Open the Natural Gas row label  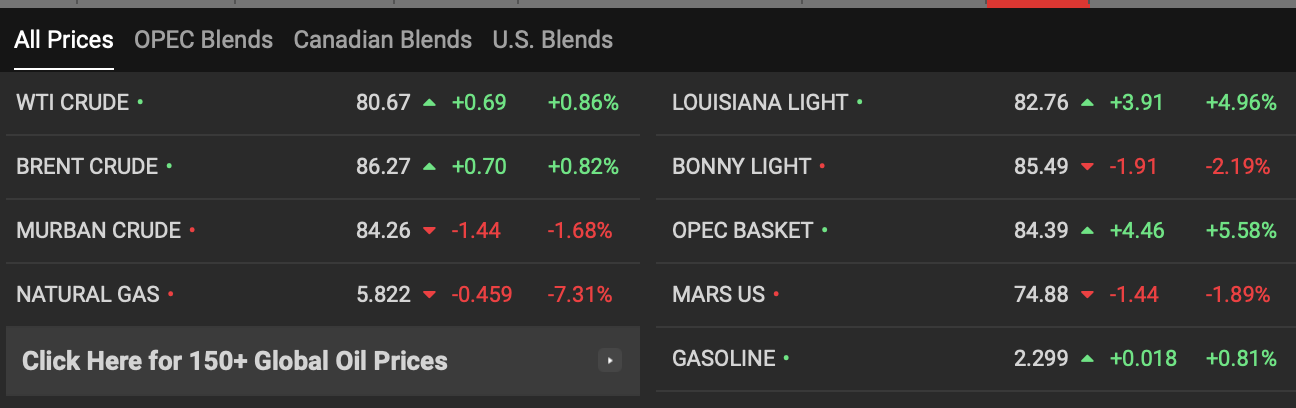[88, 294]
